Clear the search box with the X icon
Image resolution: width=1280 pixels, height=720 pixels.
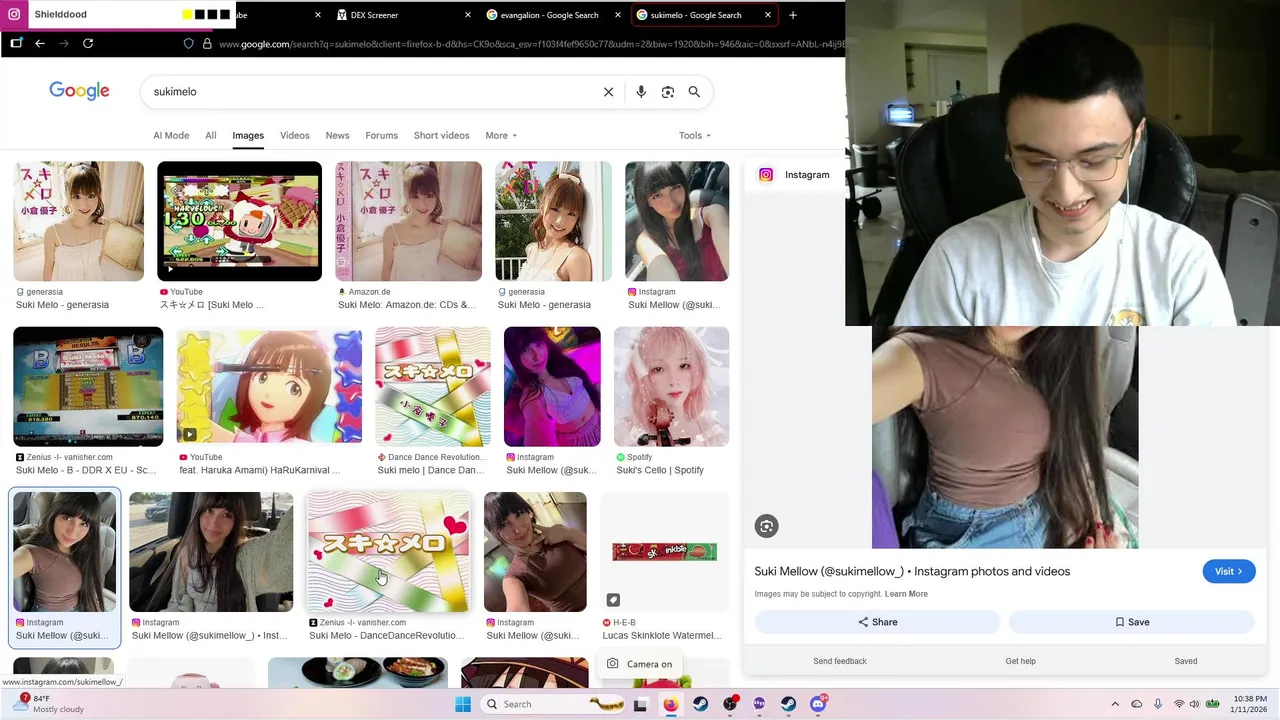click(608, 92)
